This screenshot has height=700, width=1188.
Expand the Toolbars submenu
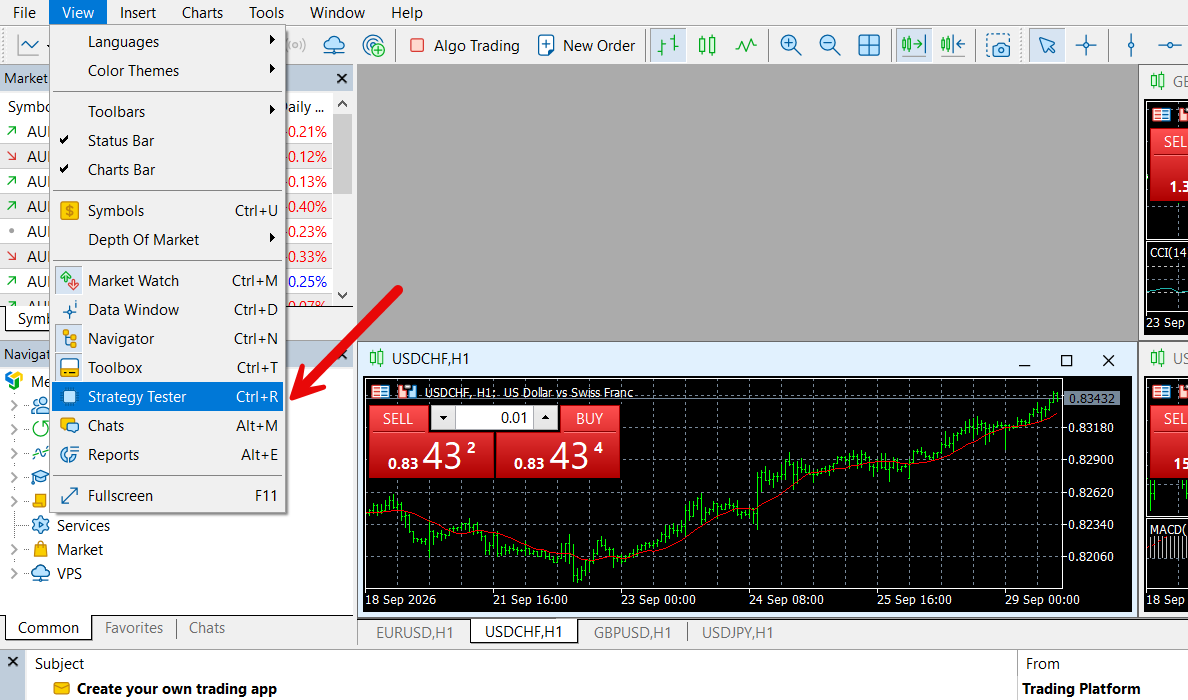(x=168, y=111)
